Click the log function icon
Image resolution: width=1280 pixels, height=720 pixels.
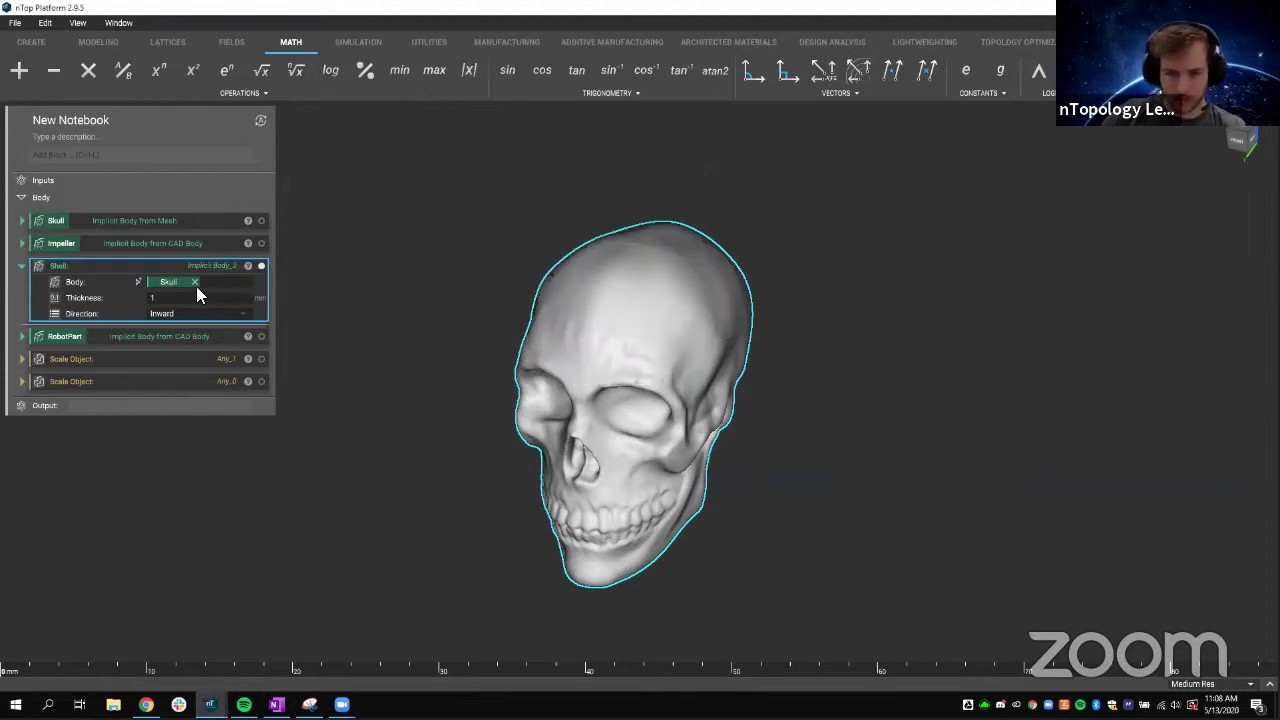pos(330,70)
